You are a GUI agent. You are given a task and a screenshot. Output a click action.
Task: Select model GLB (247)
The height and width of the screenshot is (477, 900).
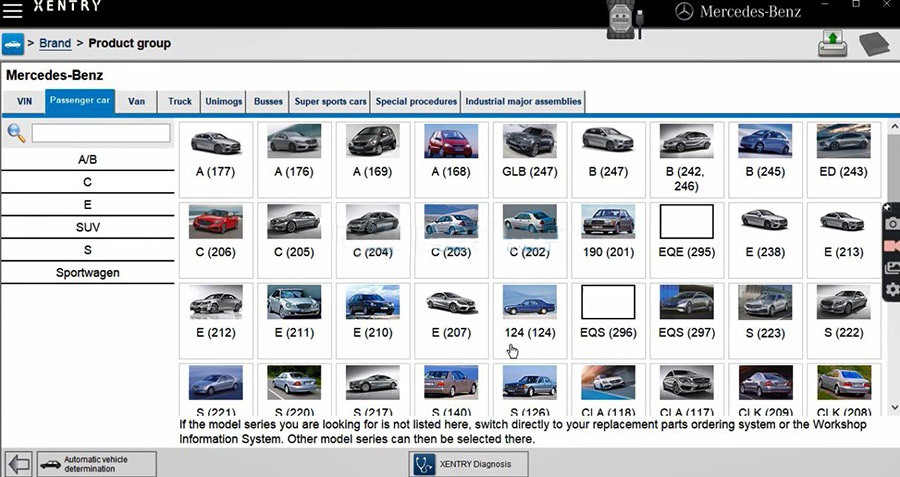[x=530, y=160]
